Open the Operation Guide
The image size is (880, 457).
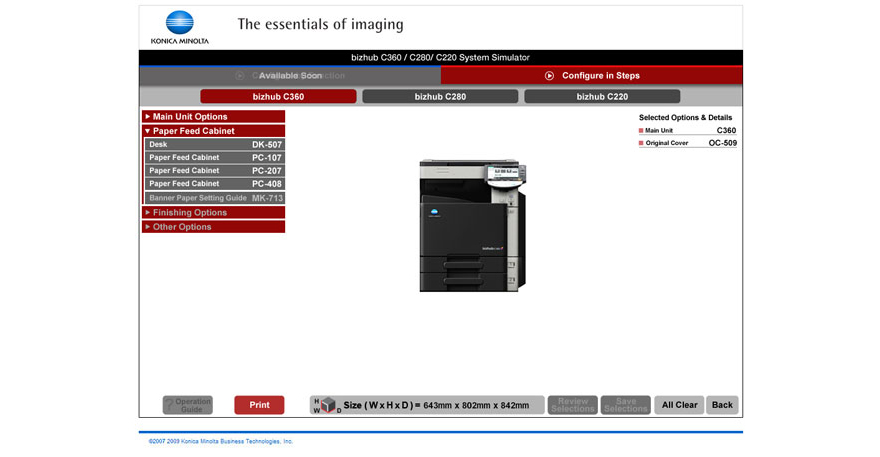[188, 405]
